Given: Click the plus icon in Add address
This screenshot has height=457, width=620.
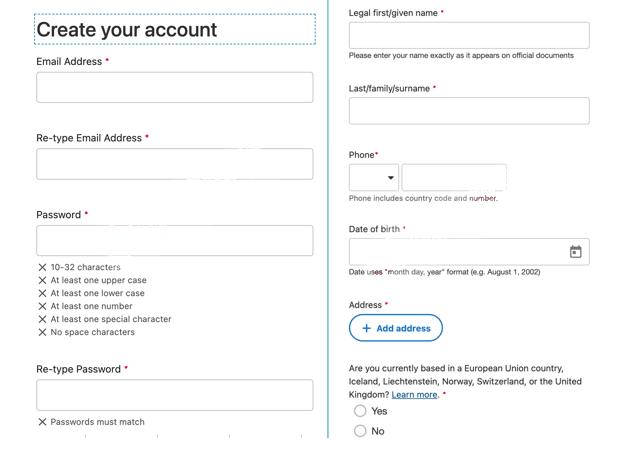Looking at the screenshot, I should (367, 328).
